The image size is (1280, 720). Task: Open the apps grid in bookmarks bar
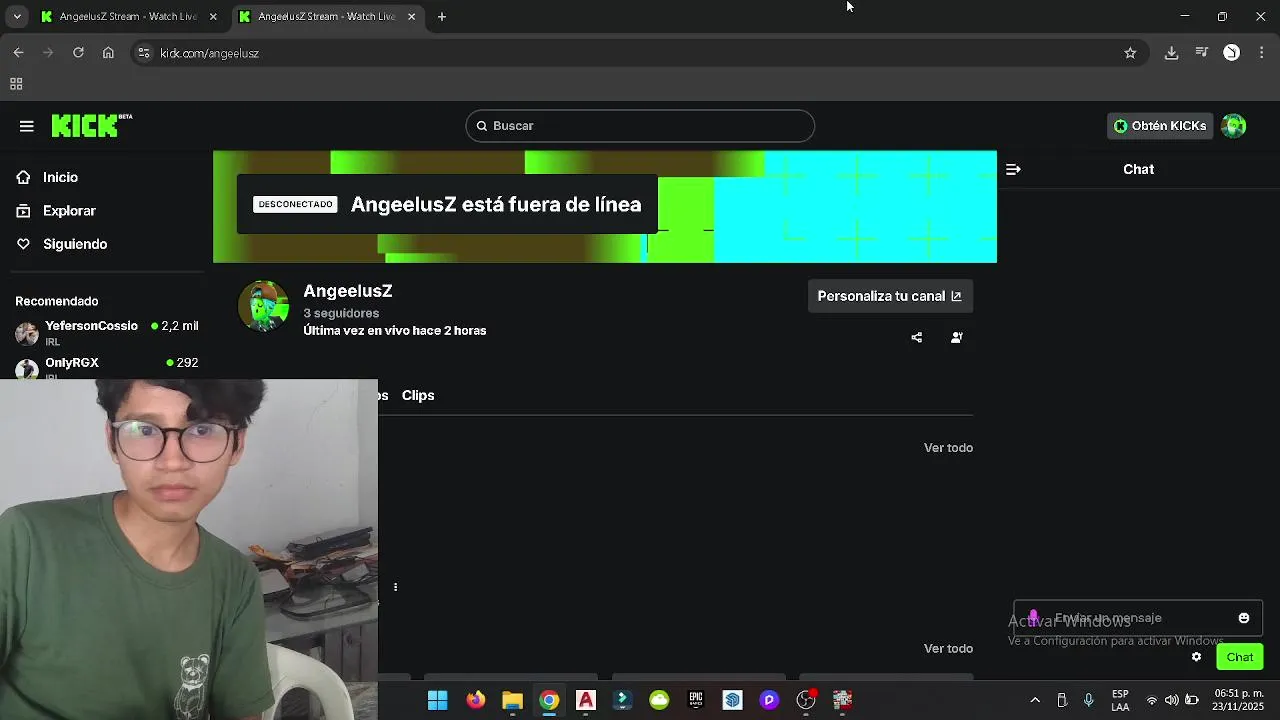[x=16, y=84]
